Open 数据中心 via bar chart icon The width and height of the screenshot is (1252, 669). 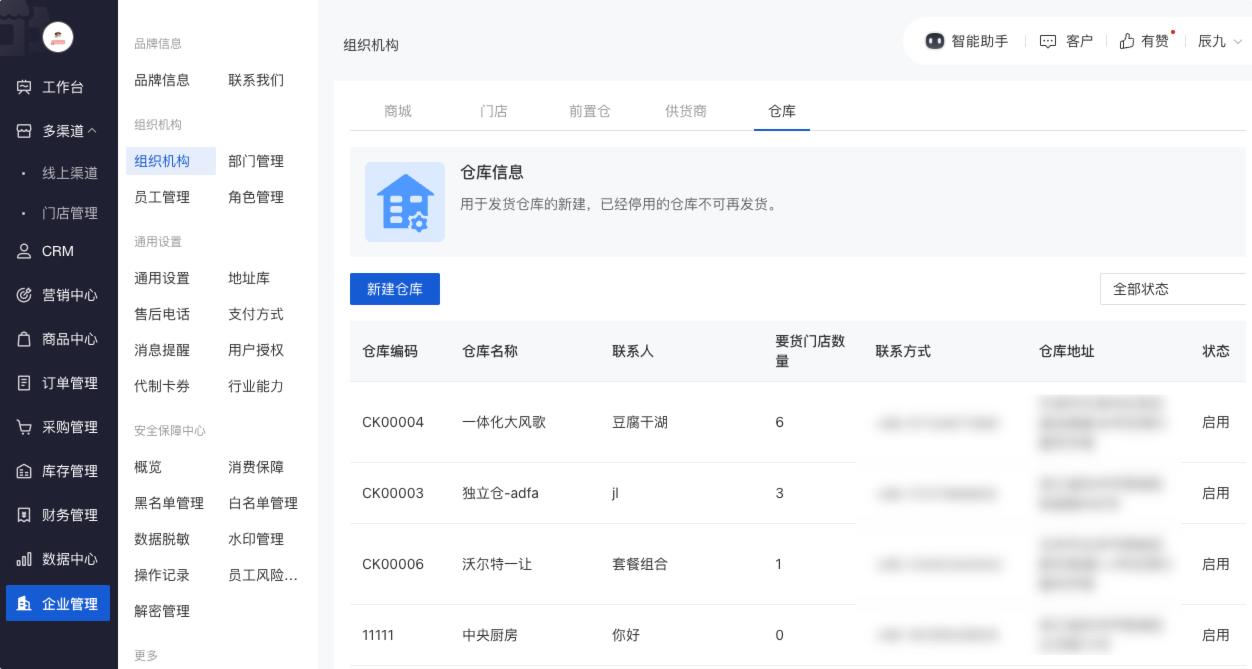pos(24,559)
